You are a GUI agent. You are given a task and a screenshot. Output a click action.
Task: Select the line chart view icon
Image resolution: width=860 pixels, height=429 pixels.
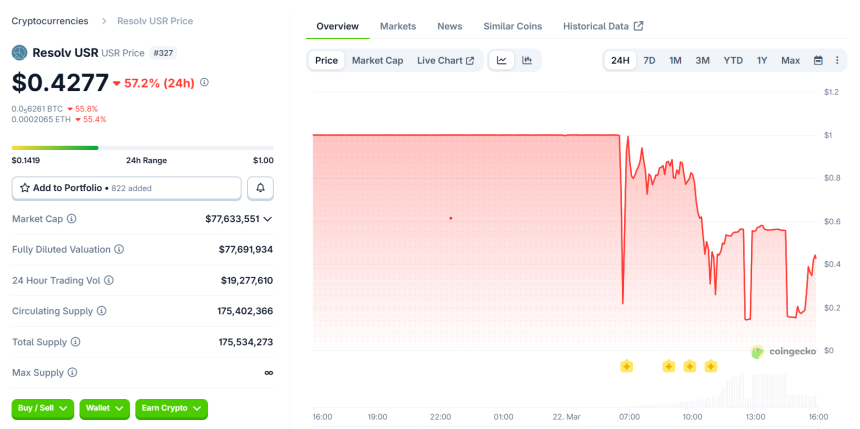(x=501, y=61)
